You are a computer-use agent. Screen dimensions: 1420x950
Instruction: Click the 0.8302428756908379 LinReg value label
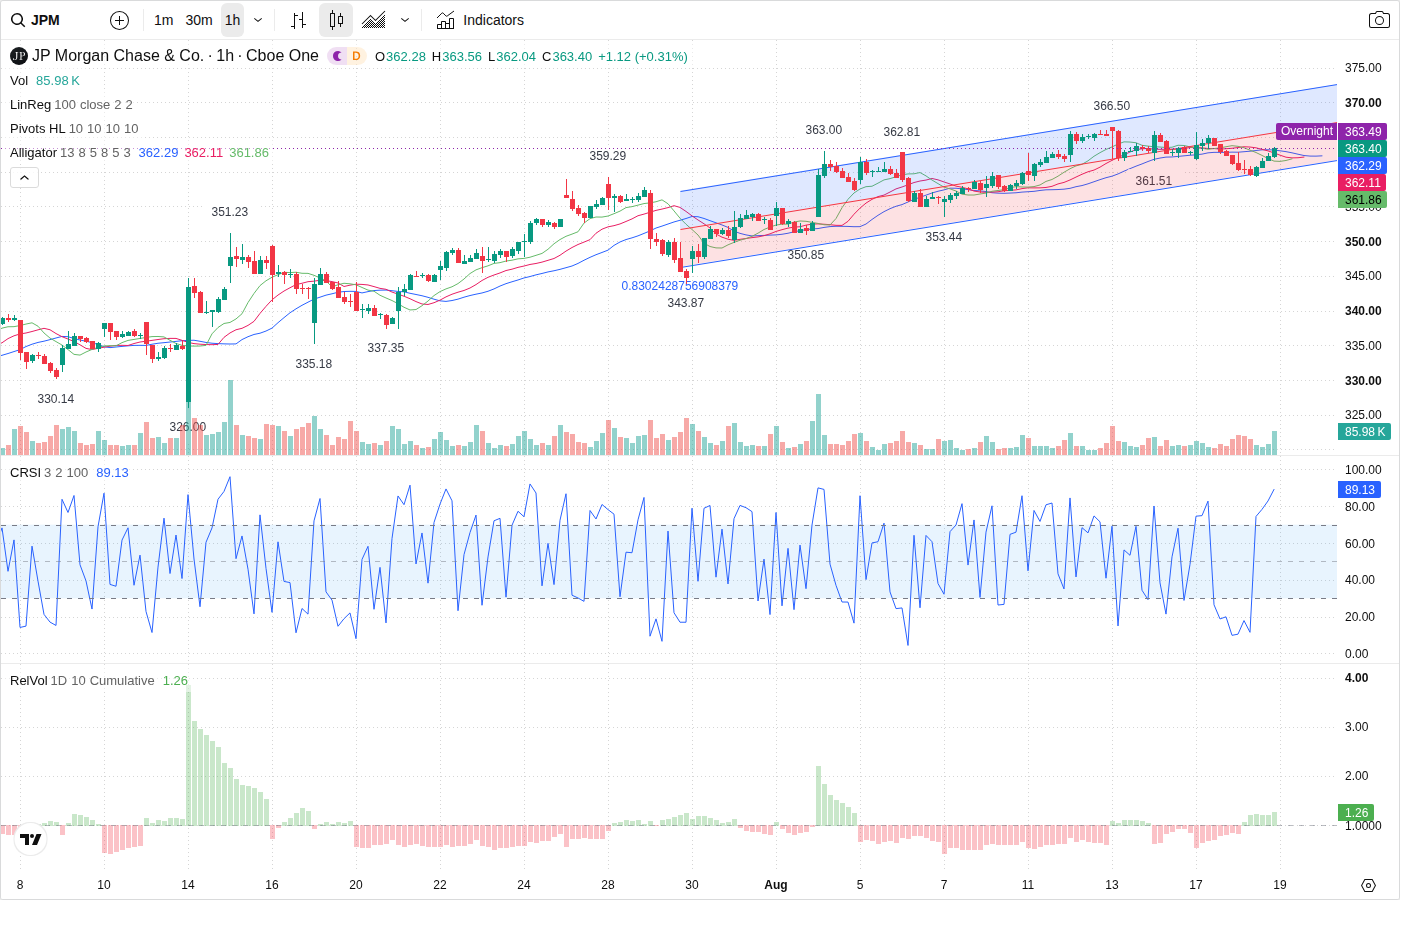tap(680, 286)
